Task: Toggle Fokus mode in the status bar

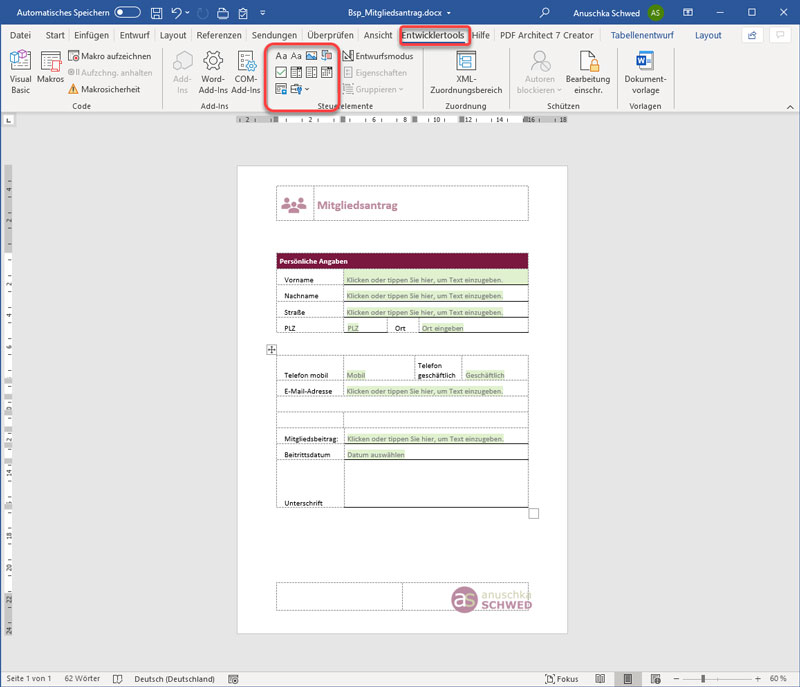Action: [x=561, y=678]
